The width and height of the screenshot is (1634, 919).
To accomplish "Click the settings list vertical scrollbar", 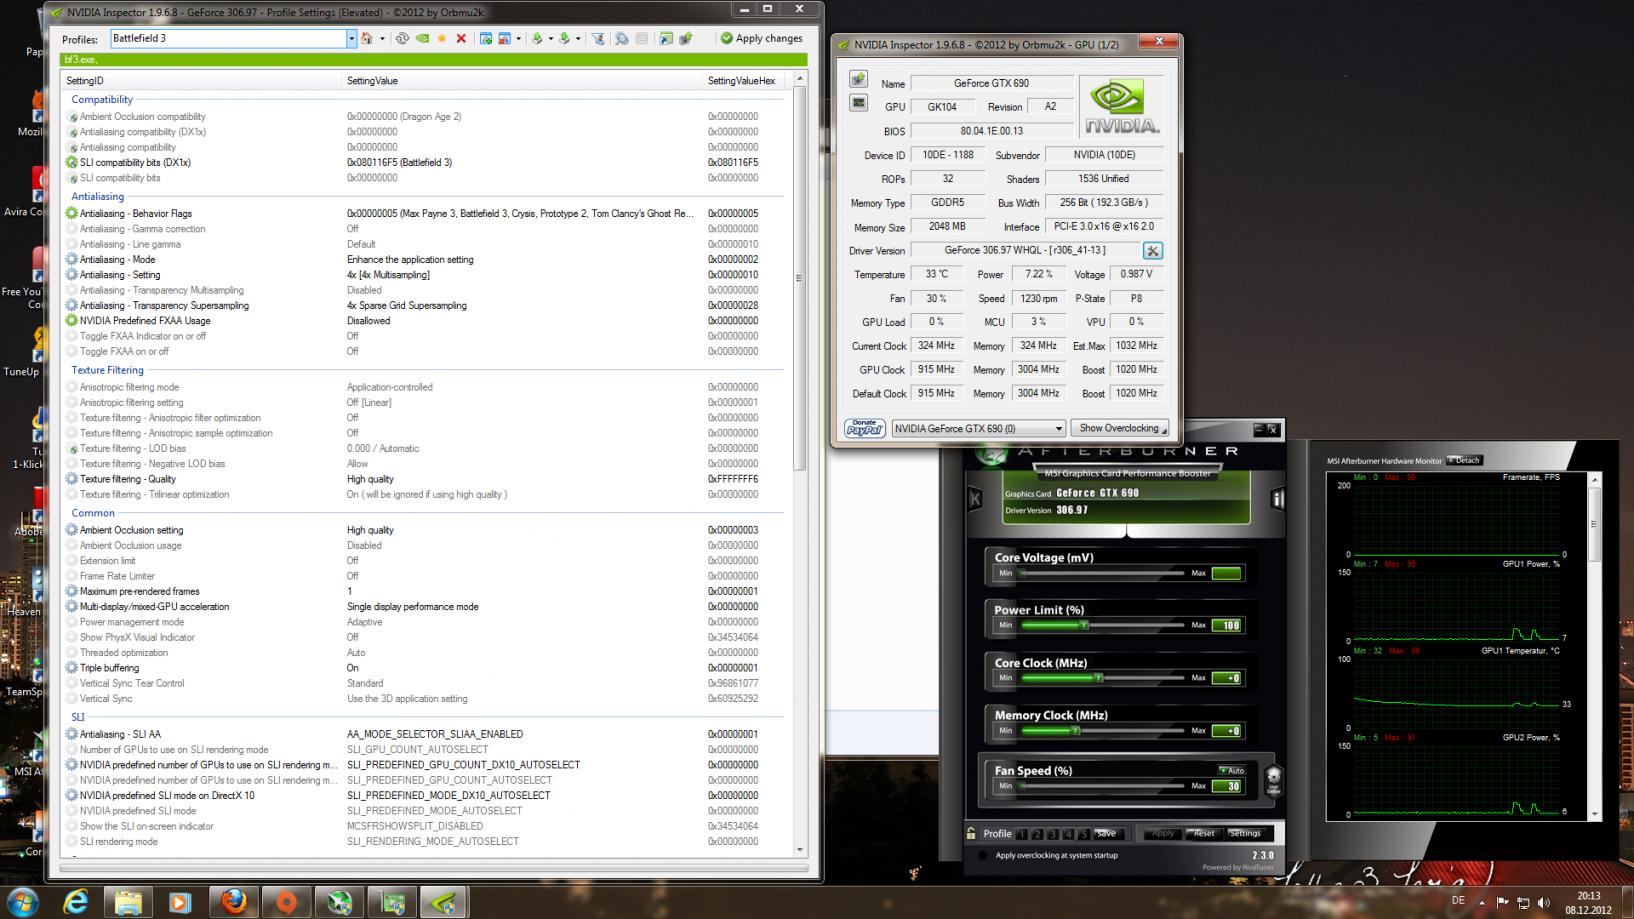I will coord(798,464).
